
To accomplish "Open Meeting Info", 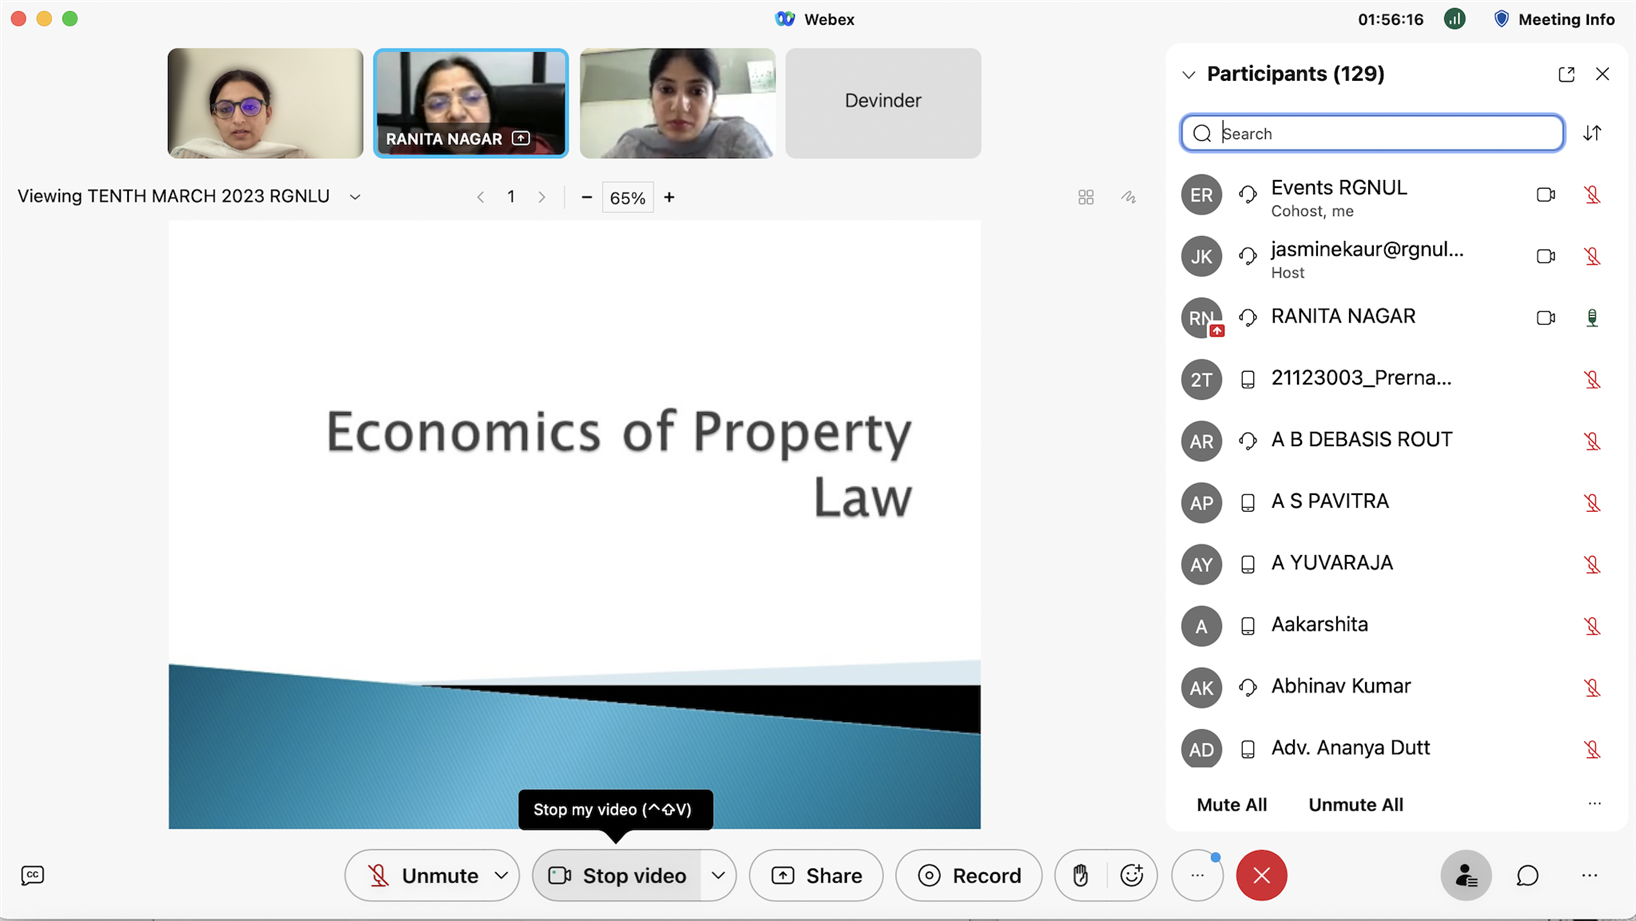I will [x=1553, y=19].
